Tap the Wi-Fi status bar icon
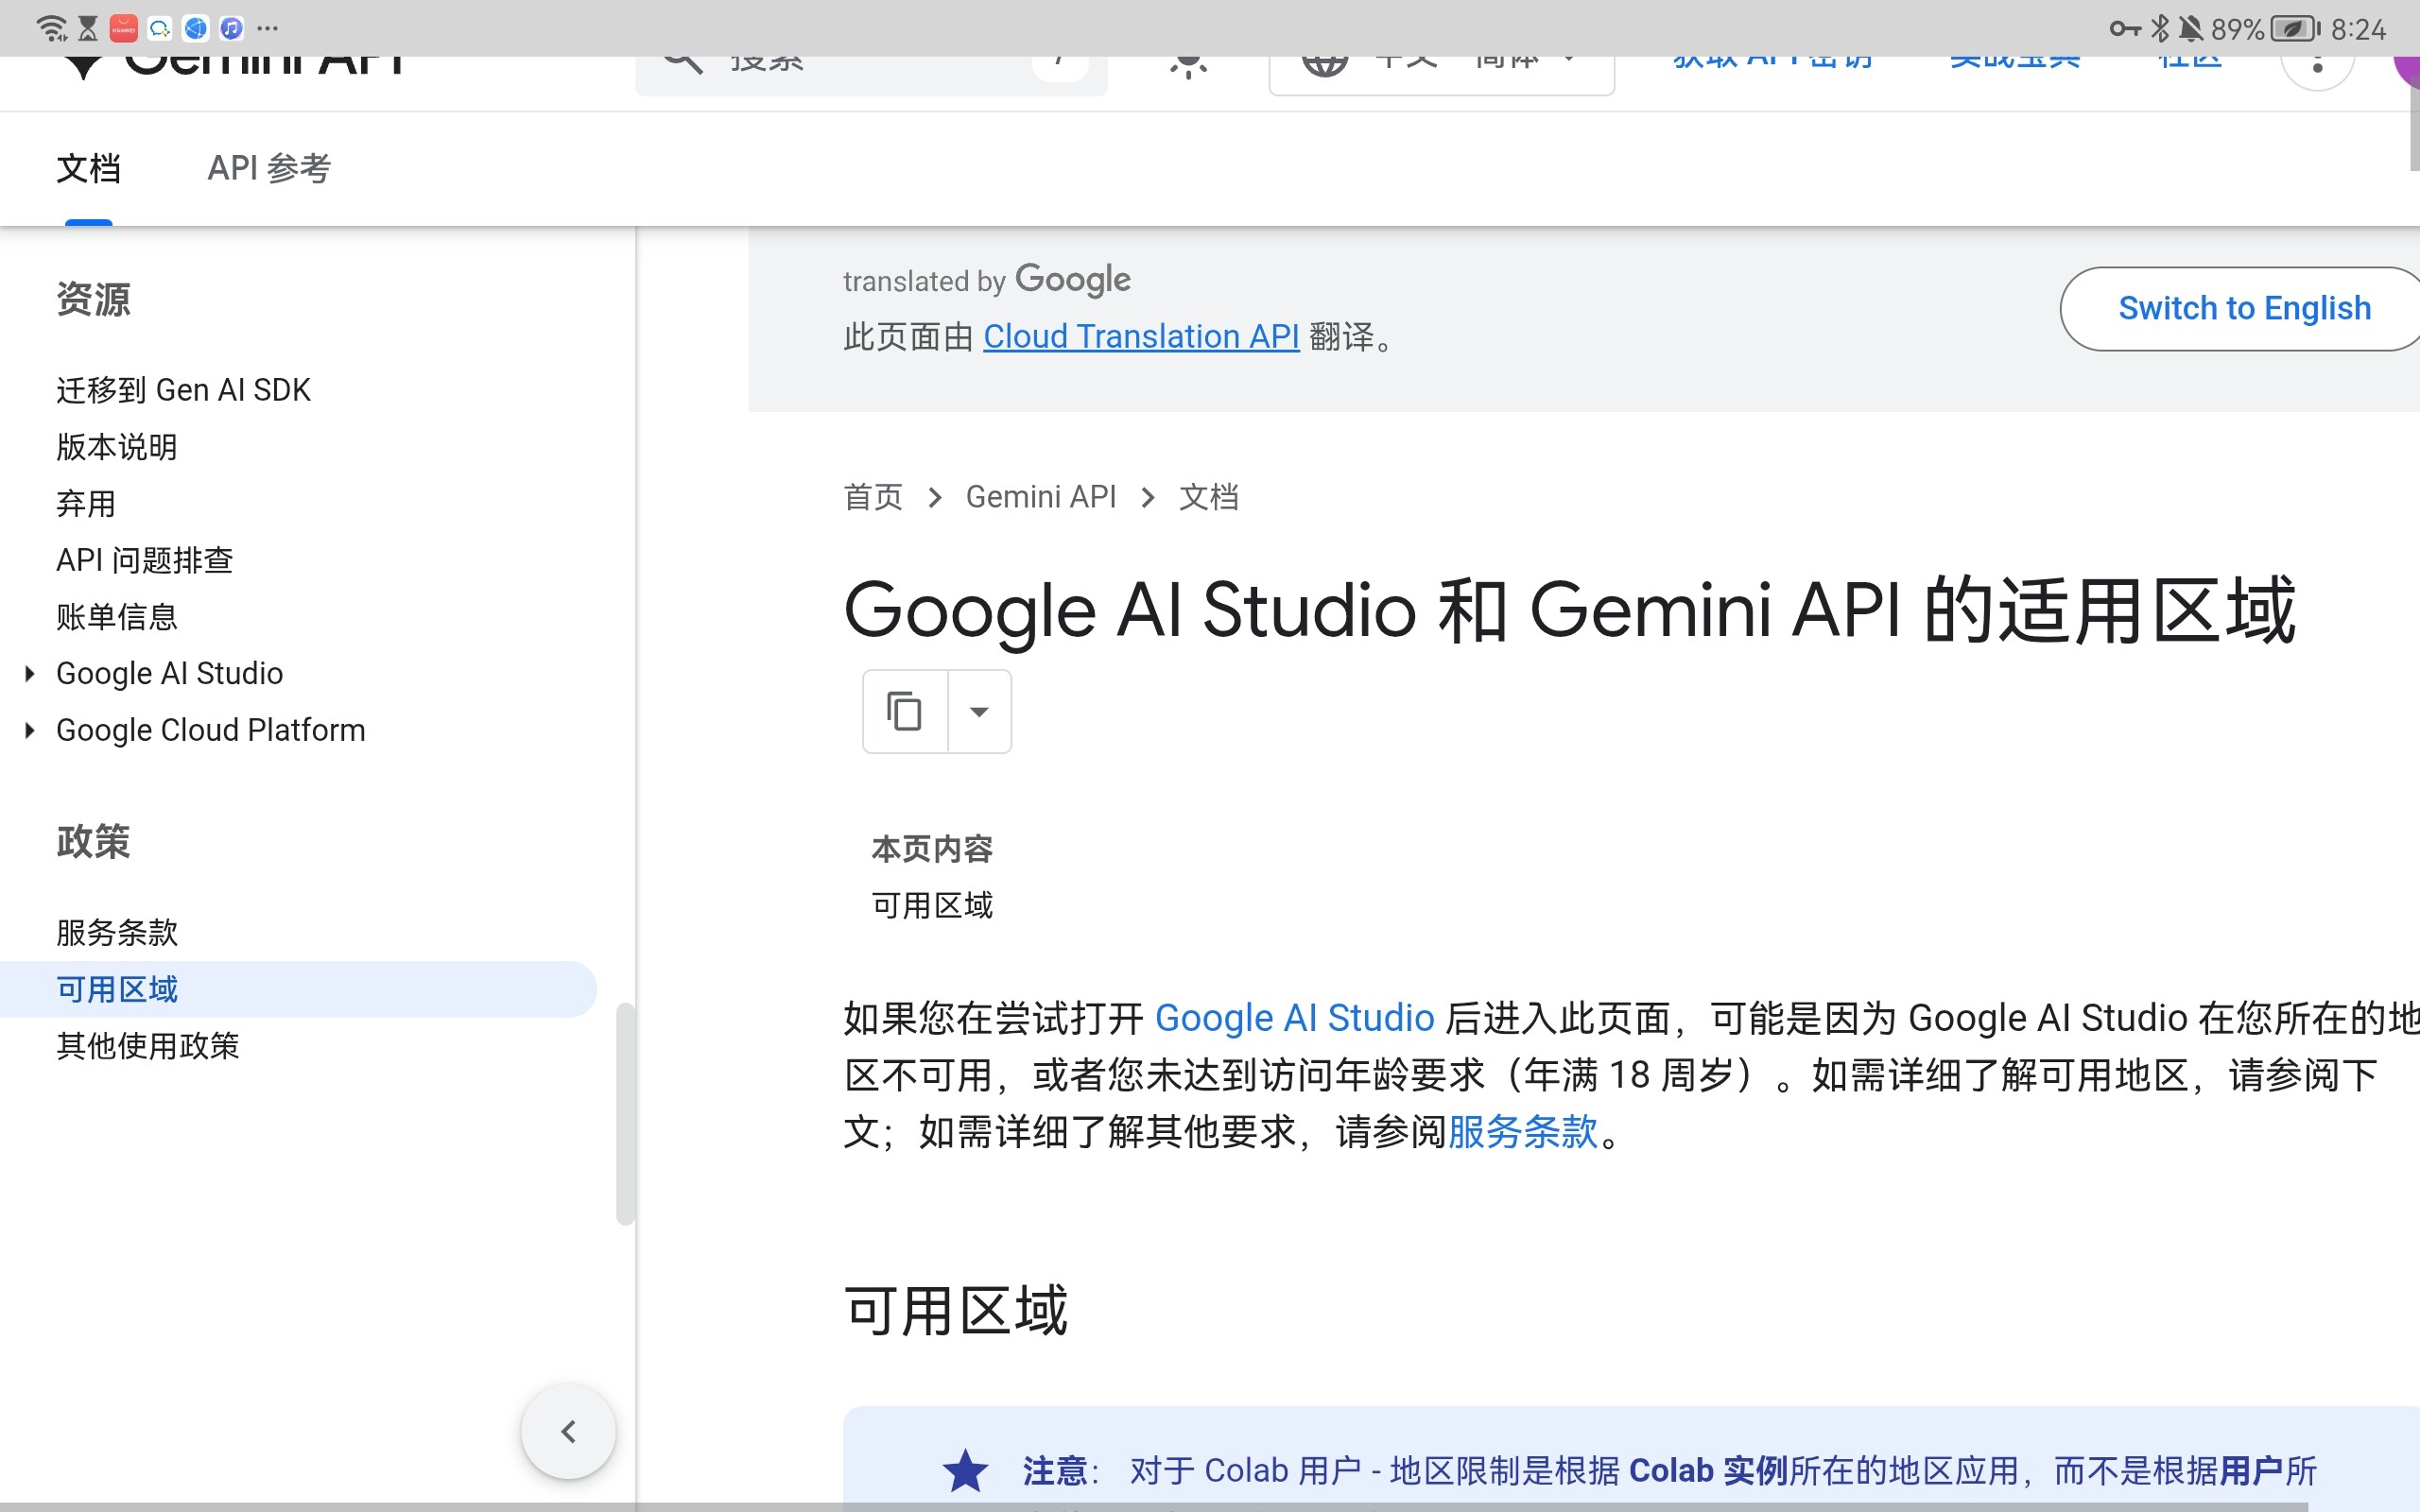Viewport: 2420px width, 1512px height. click(51, 28)
